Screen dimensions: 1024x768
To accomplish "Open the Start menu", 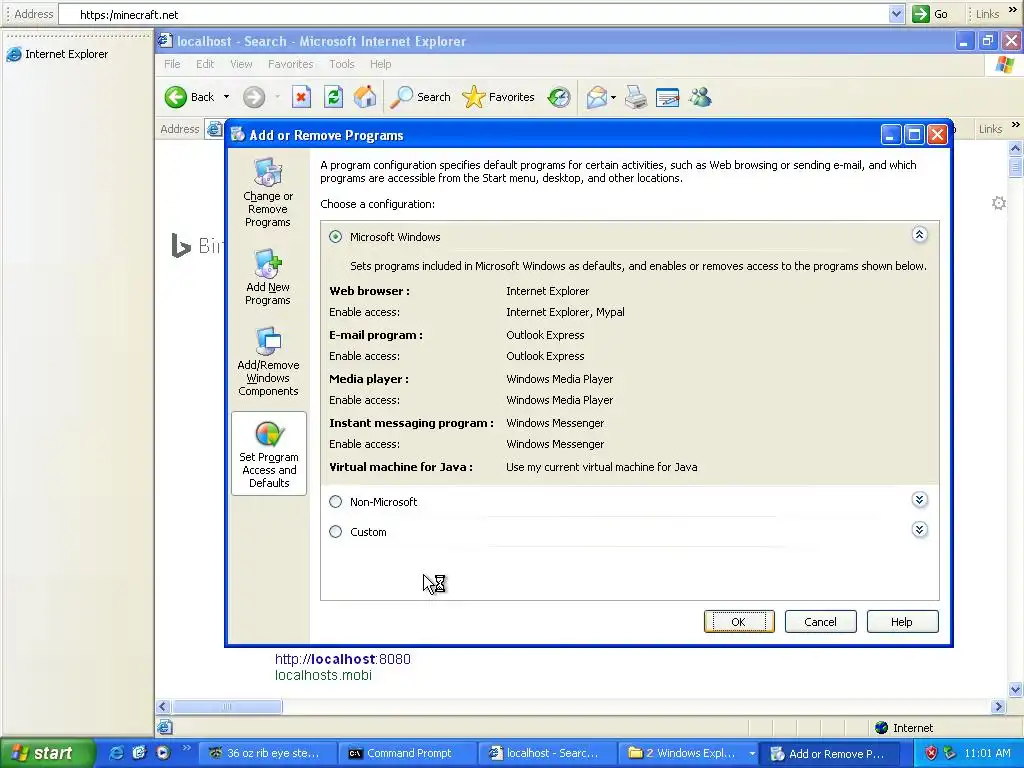I will [x=46, y=753].
